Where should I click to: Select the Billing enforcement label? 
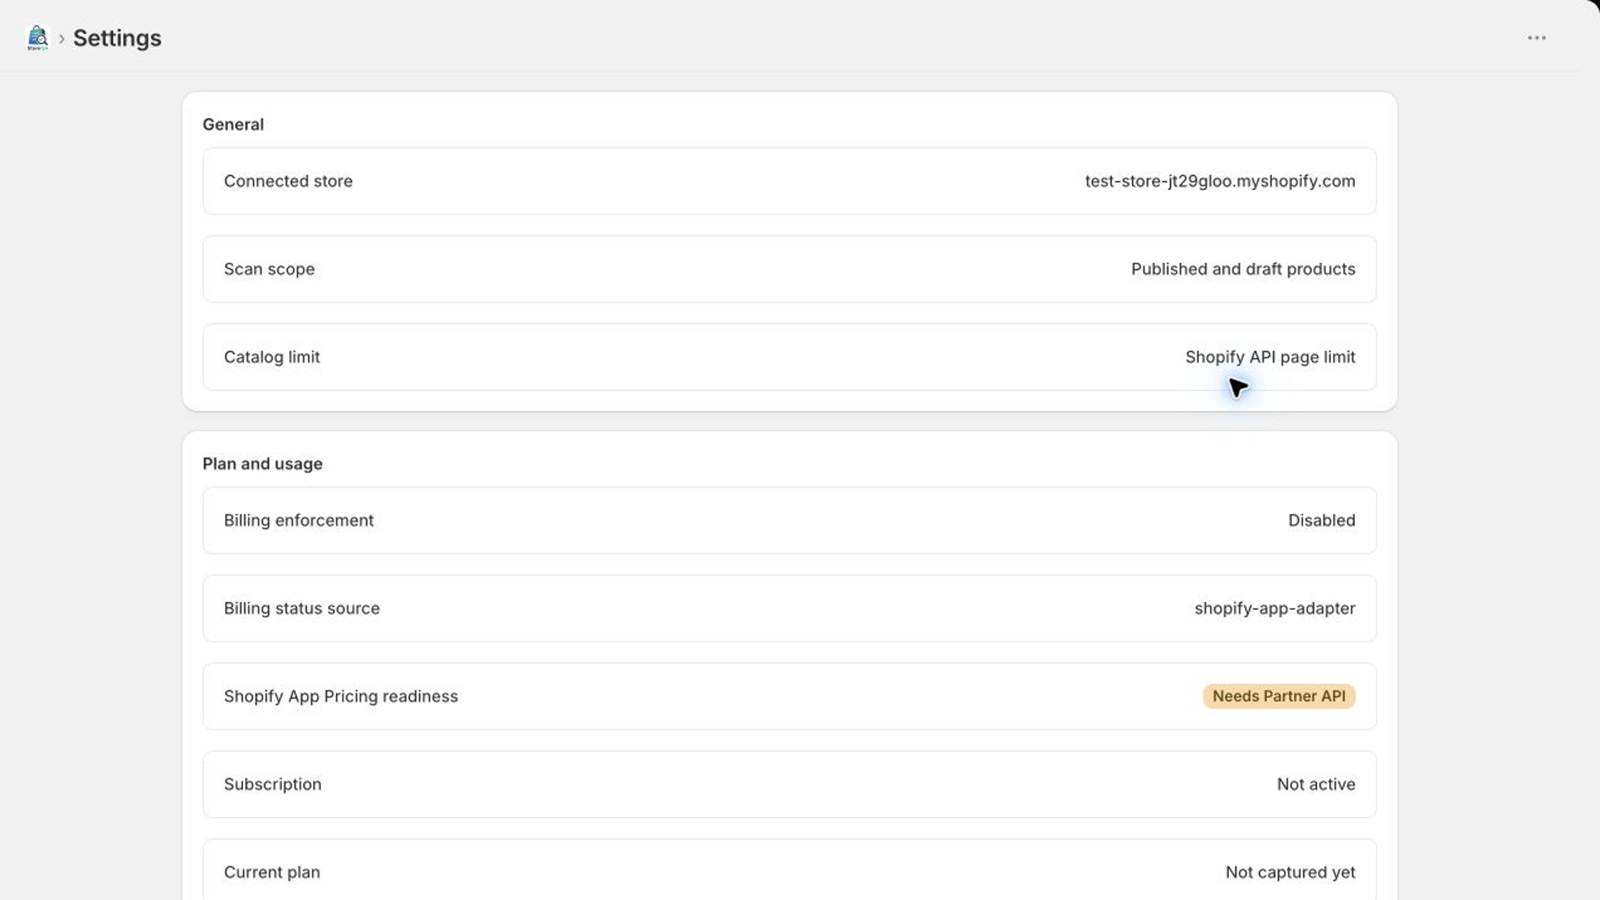coord(299,520)
